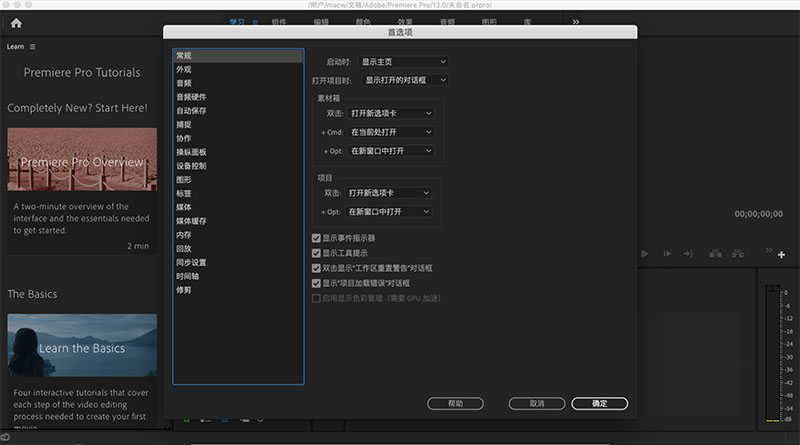Toggle the 显示事件指示器 checkbox

point(316,238)
